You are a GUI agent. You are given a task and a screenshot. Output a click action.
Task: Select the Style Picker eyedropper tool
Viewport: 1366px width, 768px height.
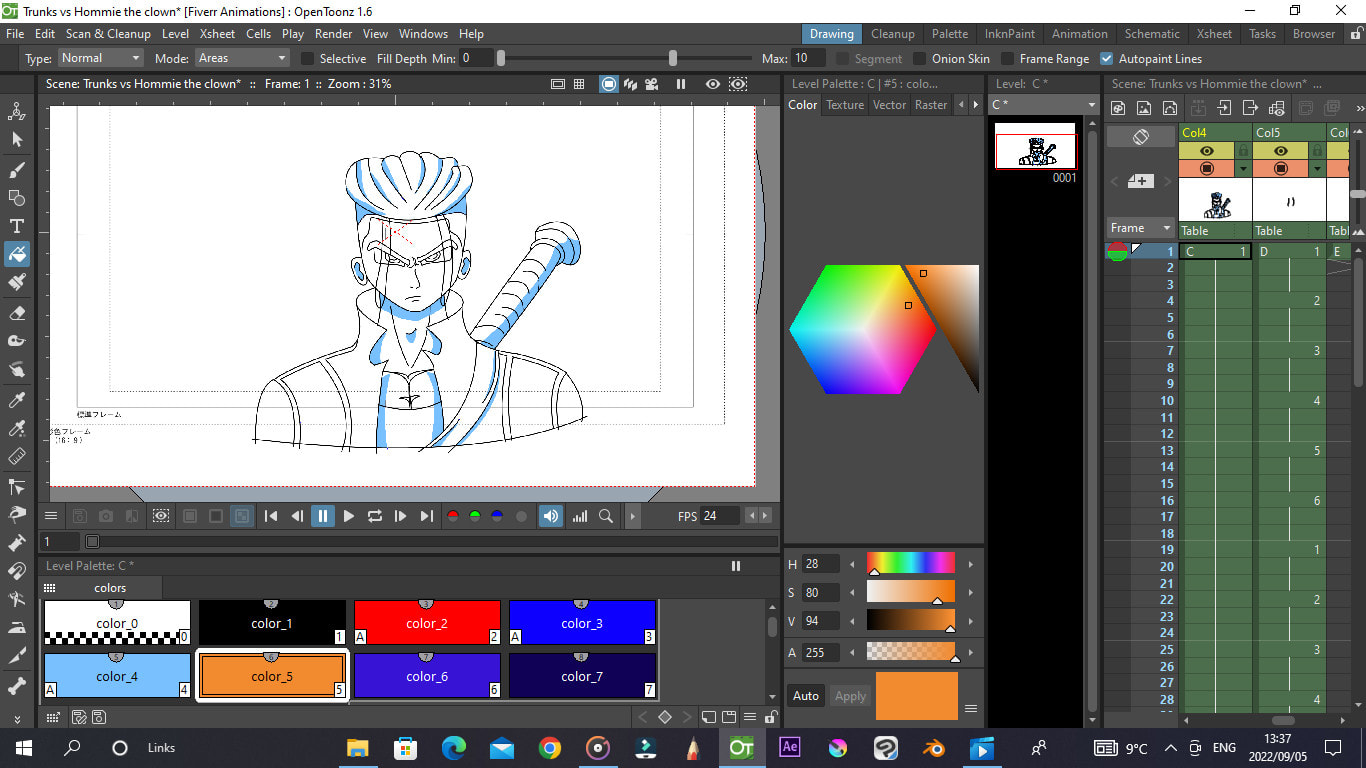click(17, 400)
